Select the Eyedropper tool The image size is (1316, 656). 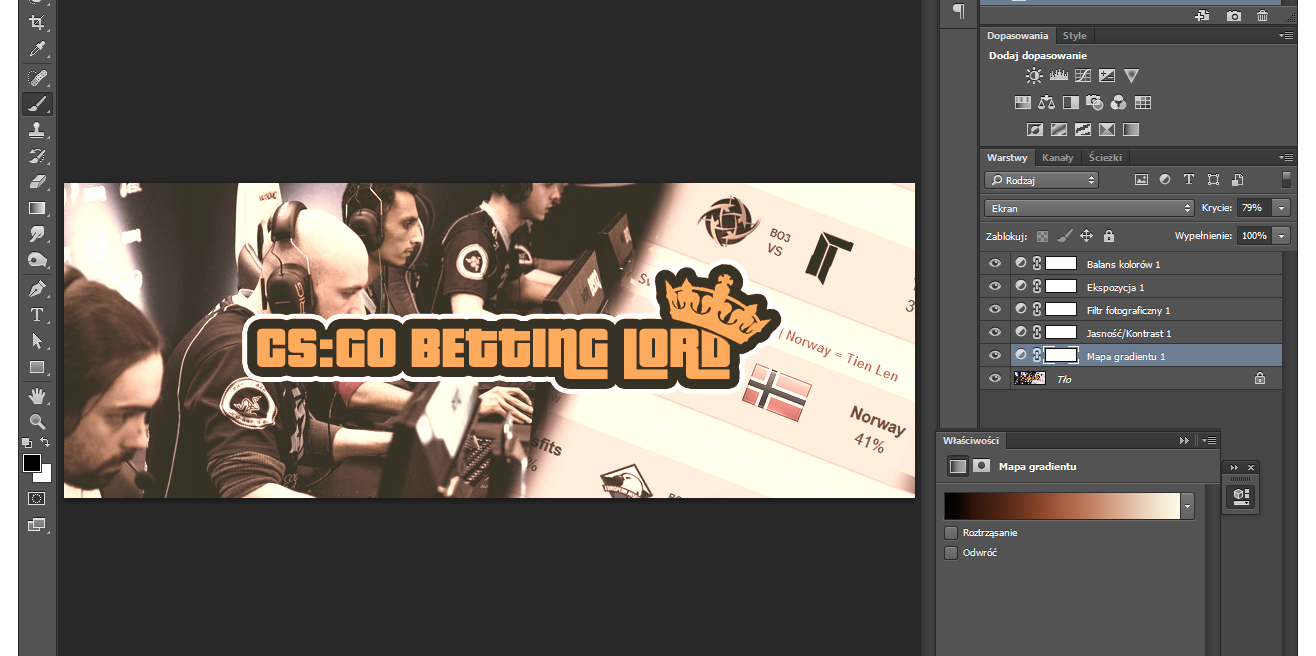37,49
